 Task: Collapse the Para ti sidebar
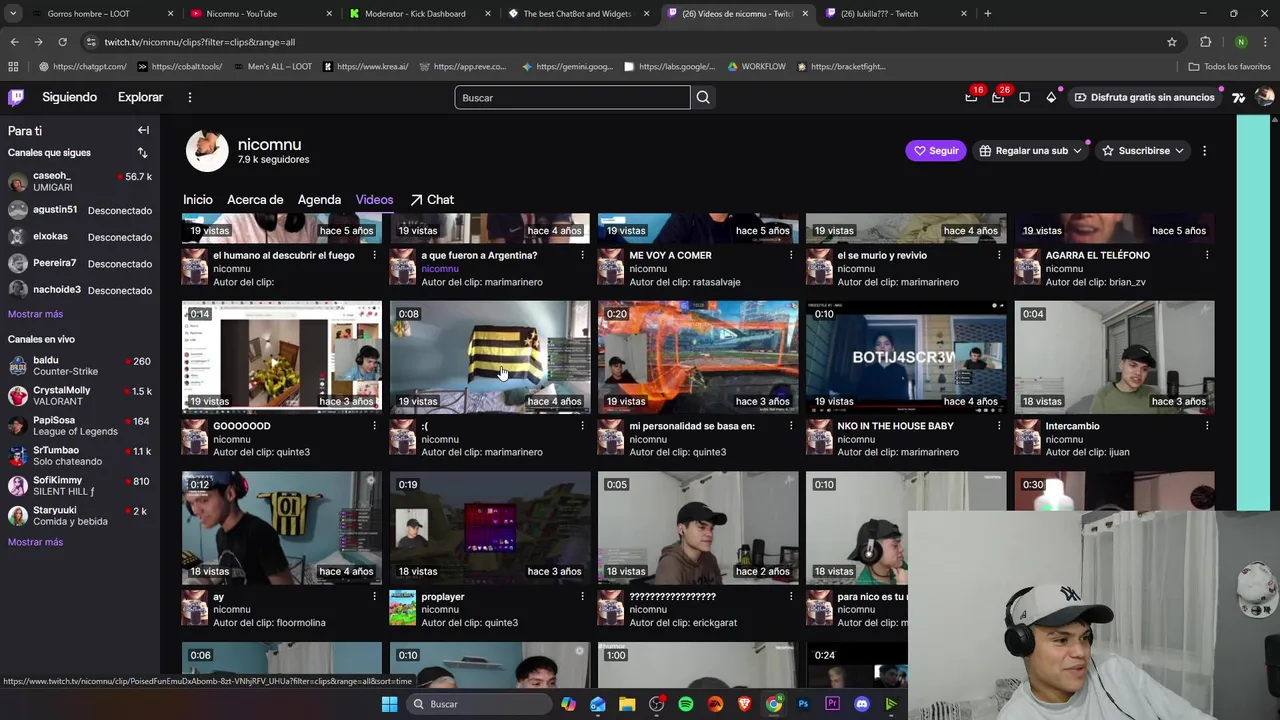pos(143,130)
